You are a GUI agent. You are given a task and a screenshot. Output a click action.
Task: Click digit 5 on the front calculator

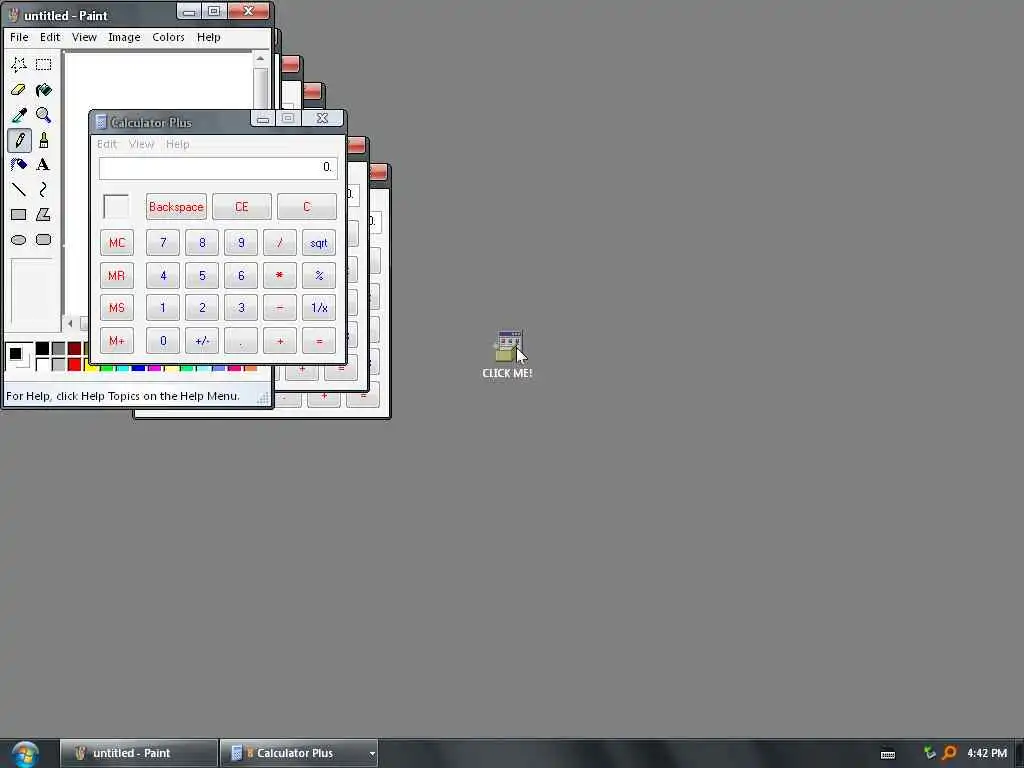point(202,276)
